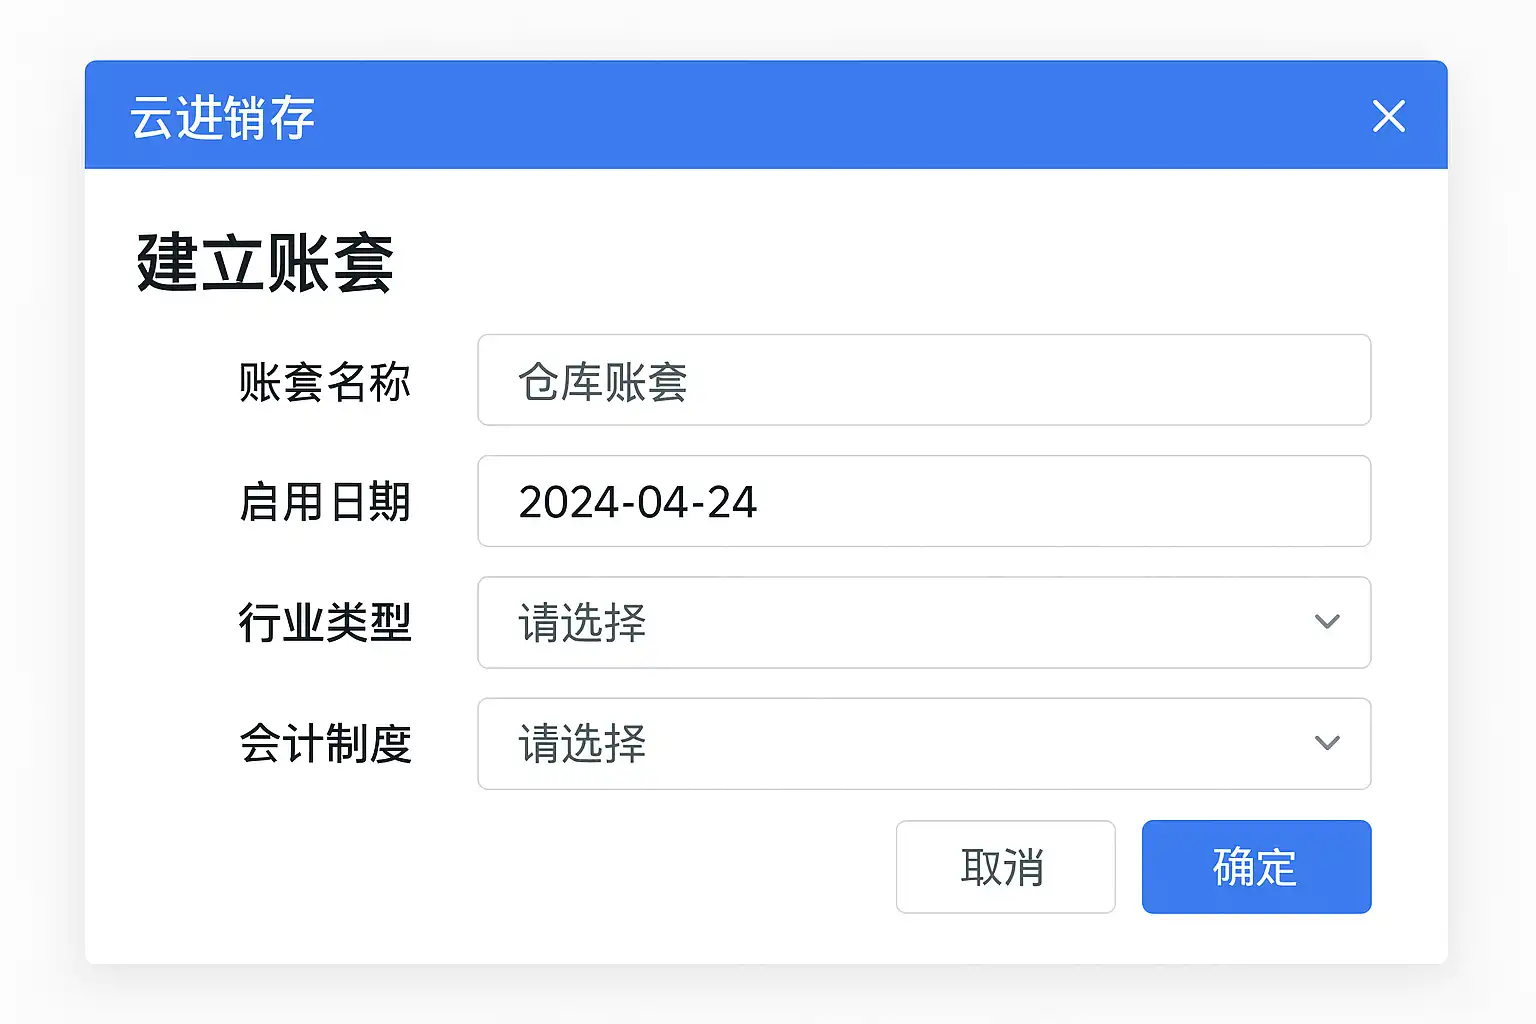Click the 启用日期 field label
Screen dimensions: 1536x1024
click(325, 502)
